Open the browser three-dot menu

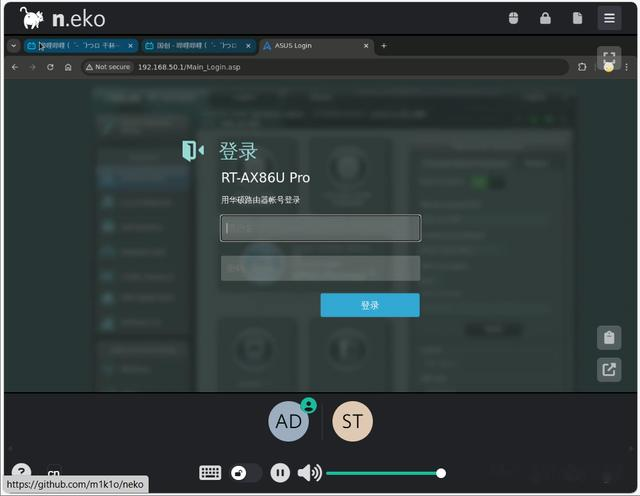(627, 67)
